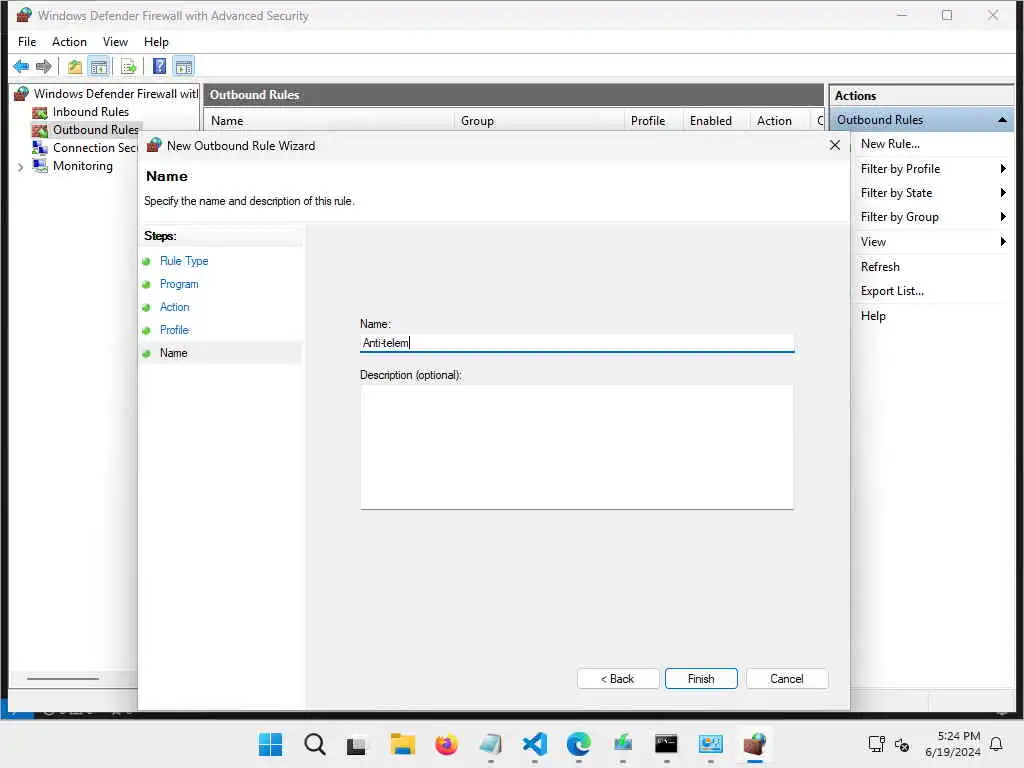Click Refresh in Actions pane

pos(880,266)
